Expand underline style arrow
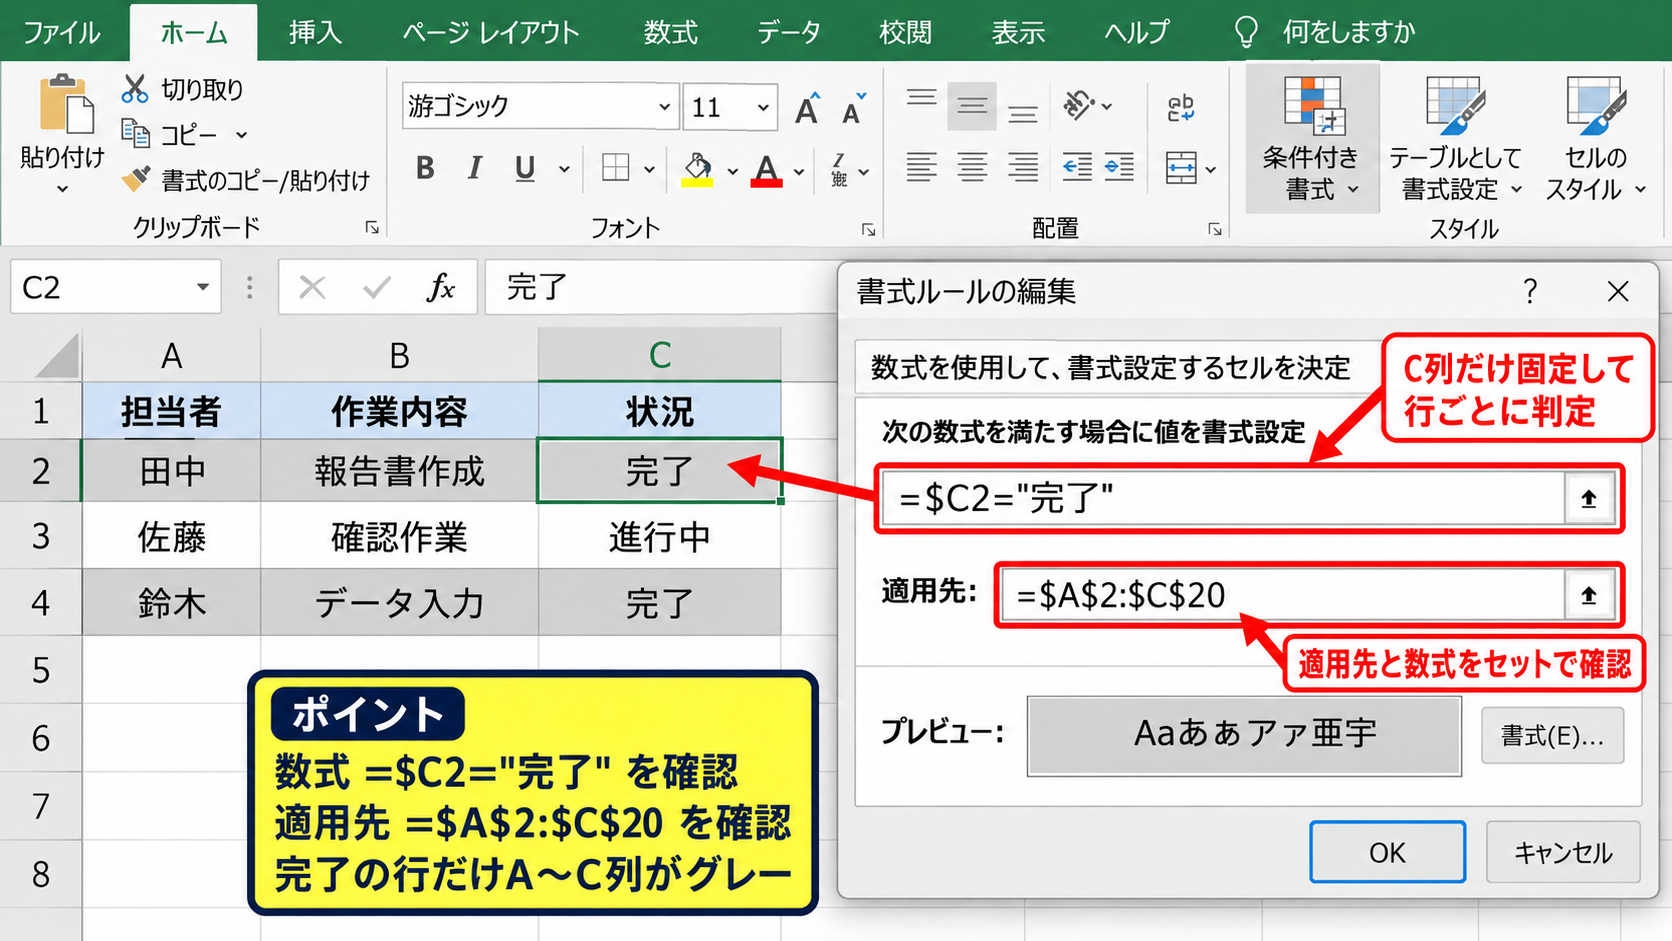The width and height of the screenshot is (1672, 941). (x=564, y=169)
